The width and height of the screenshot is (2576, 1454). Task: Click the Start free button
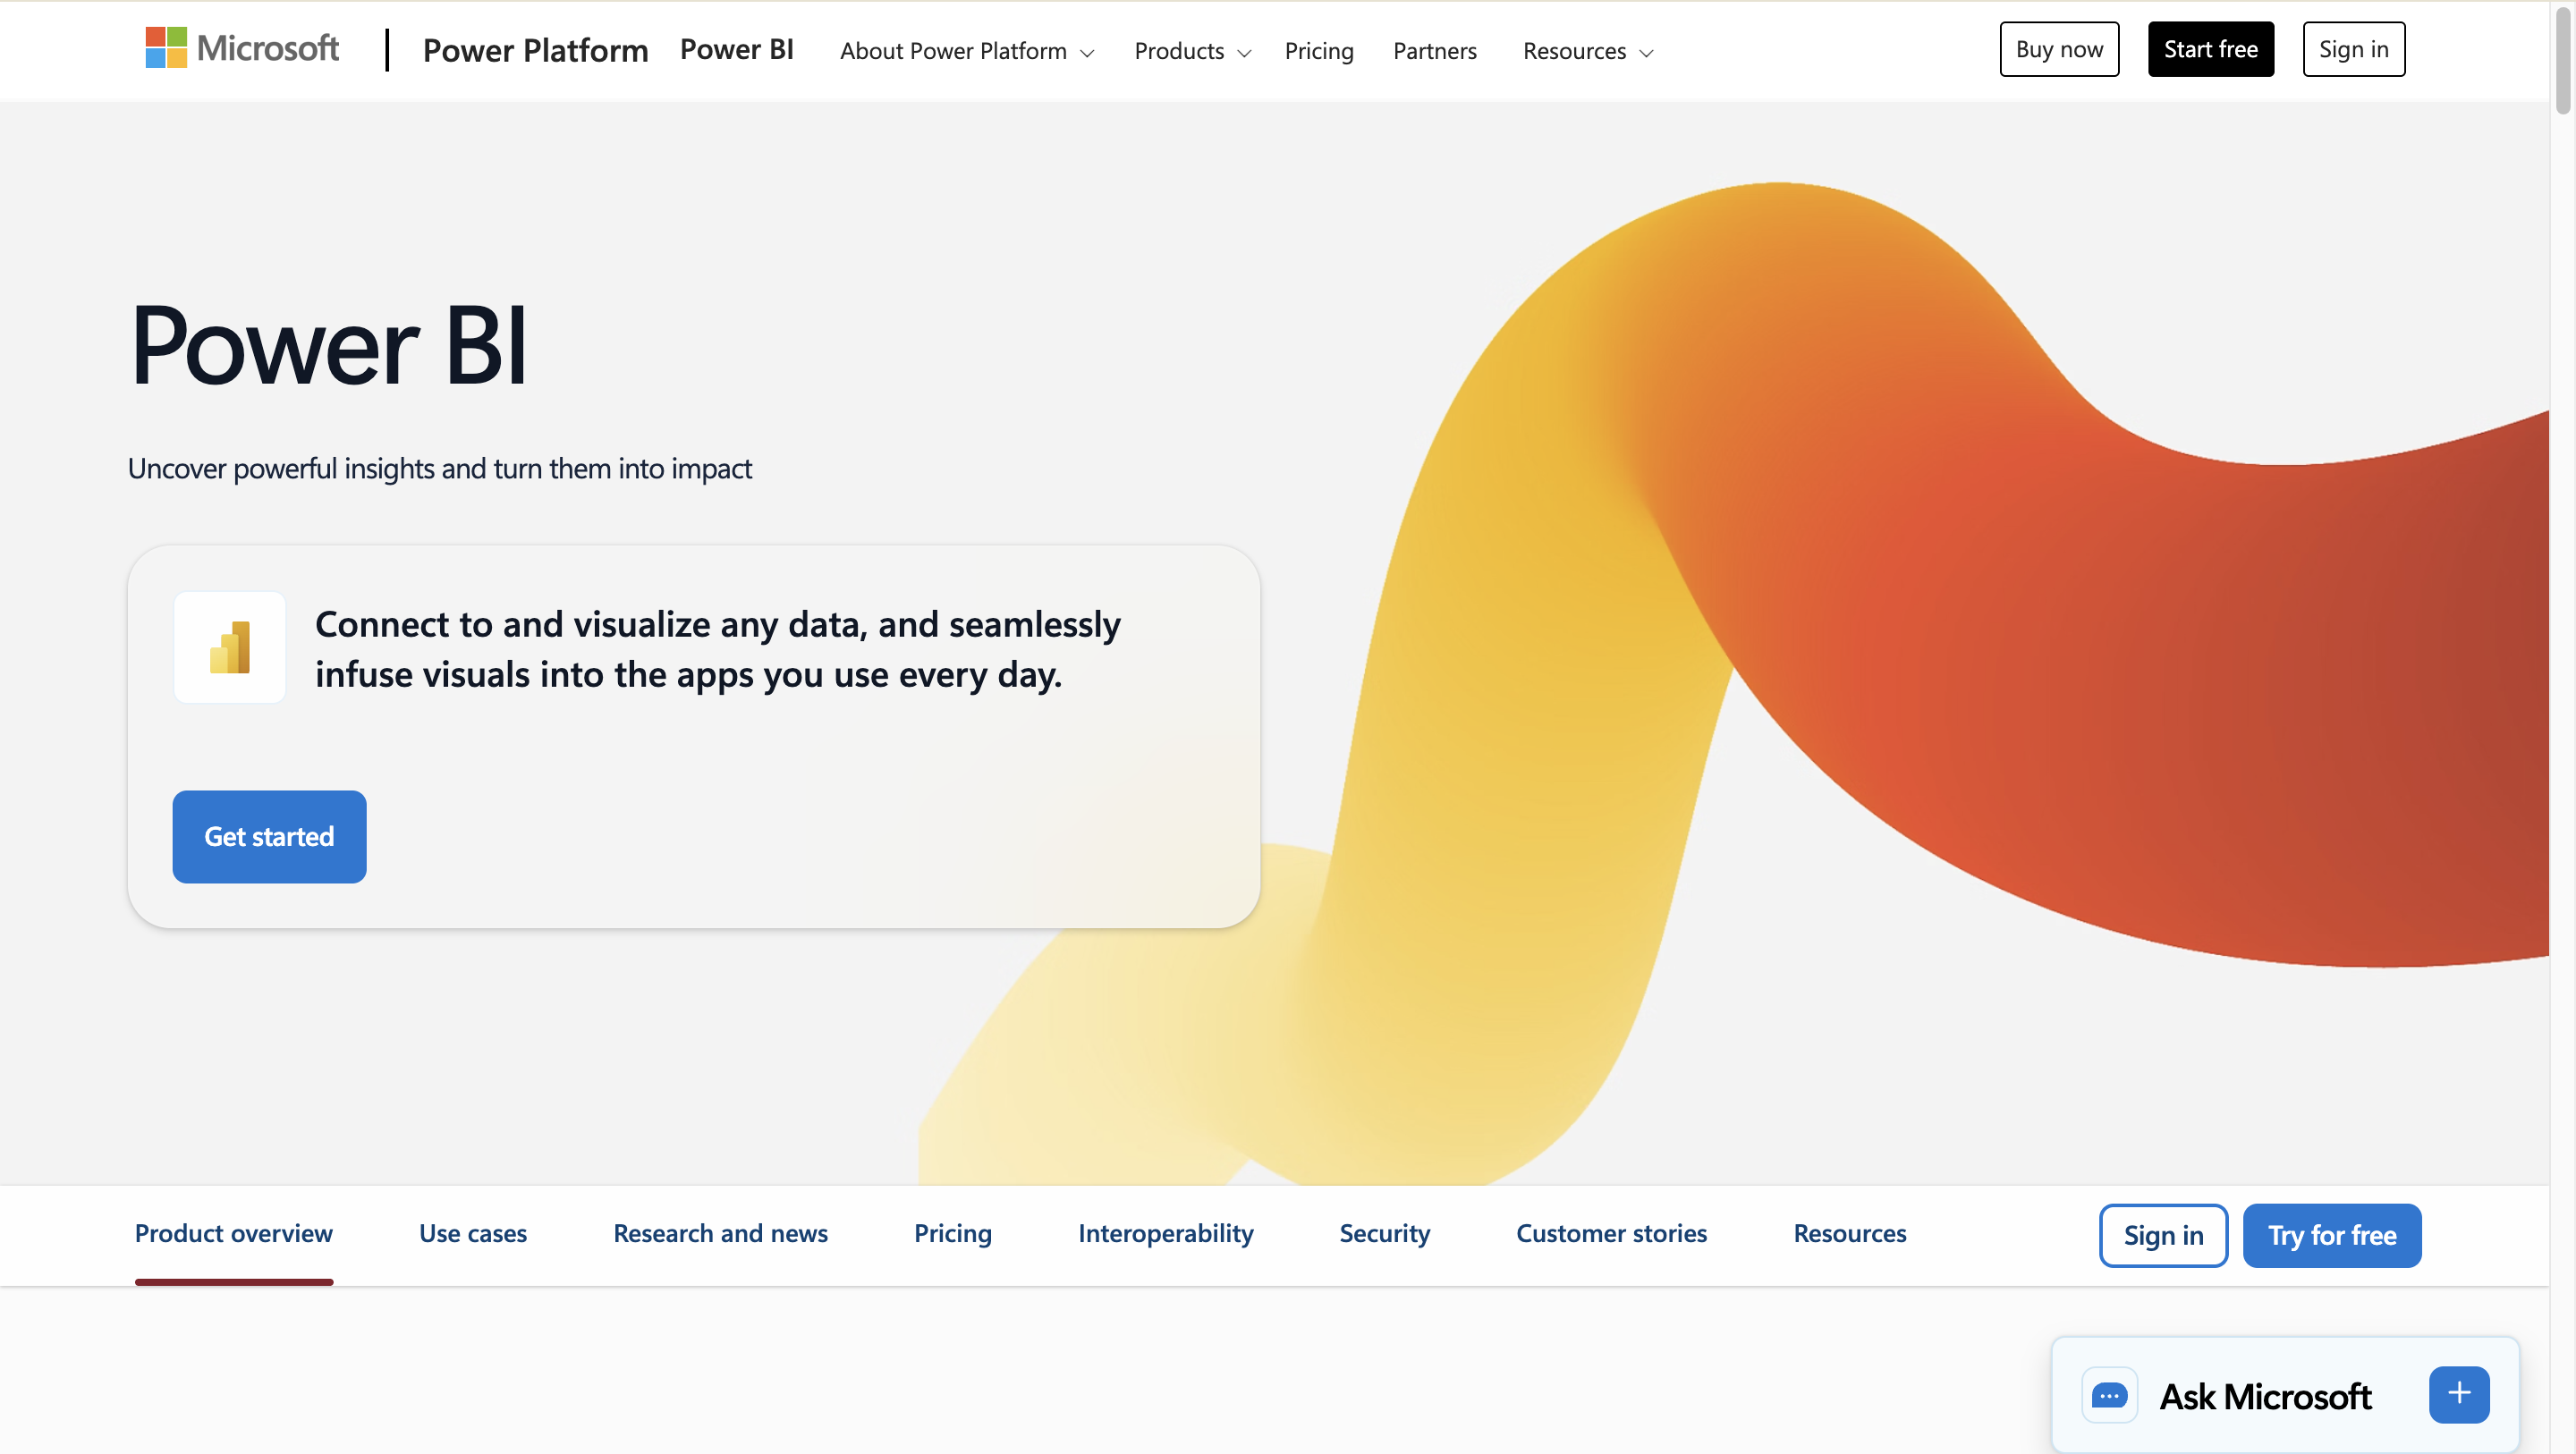2210,48
